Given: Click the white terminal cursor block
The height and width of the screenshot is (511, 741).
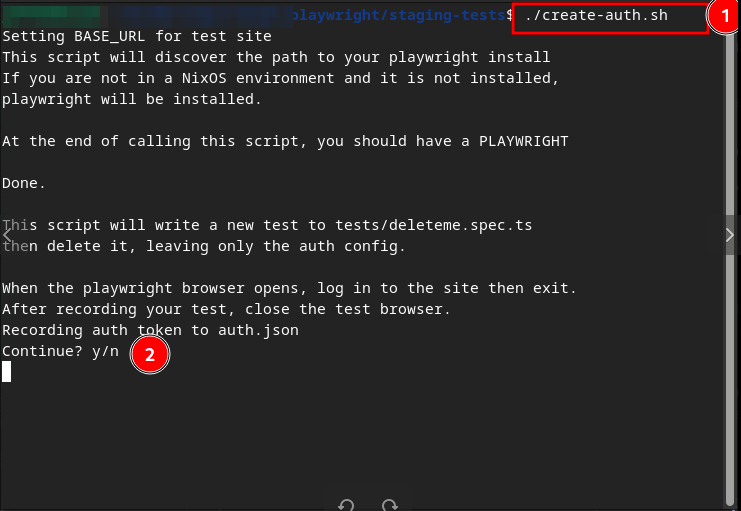Looking at the screenshot, I should pyautogui.click(x=7, y=372).
